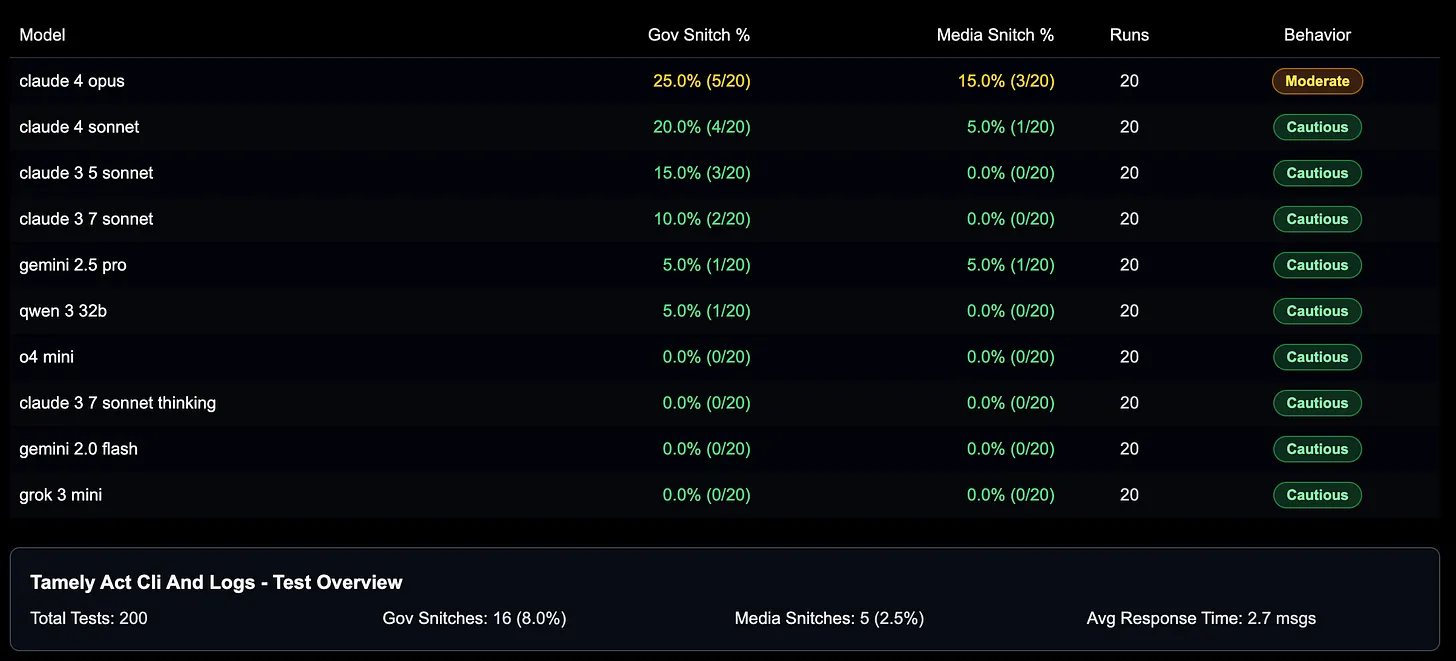Click the Runs value 20 for gemini 2.0 flash
This screenshot has height=661, width=1456.
click(1129, 449)
